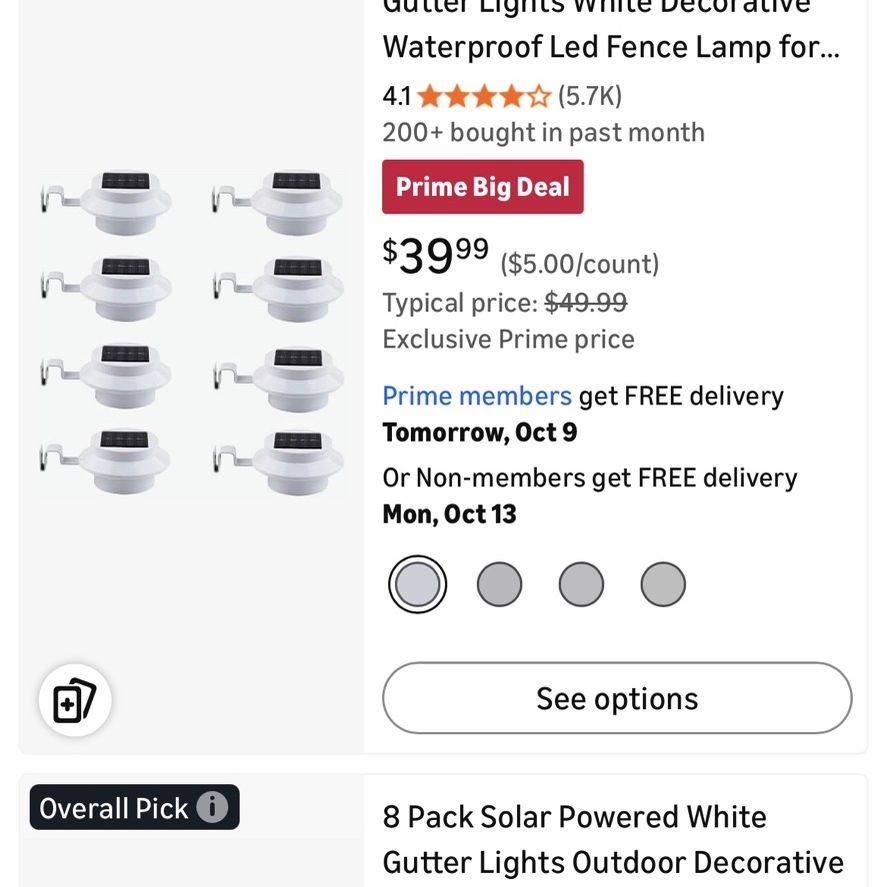Image resolution: width=887 pixels, height=887 pixels.
Task: Click the (5.7K) reviews count
Action: (x=590, y=96)
